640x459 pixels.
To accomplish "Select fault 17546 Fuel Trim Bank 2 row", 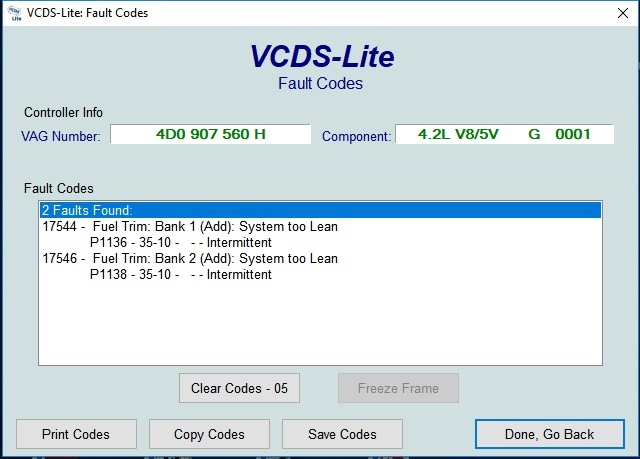I will point(320,258).
